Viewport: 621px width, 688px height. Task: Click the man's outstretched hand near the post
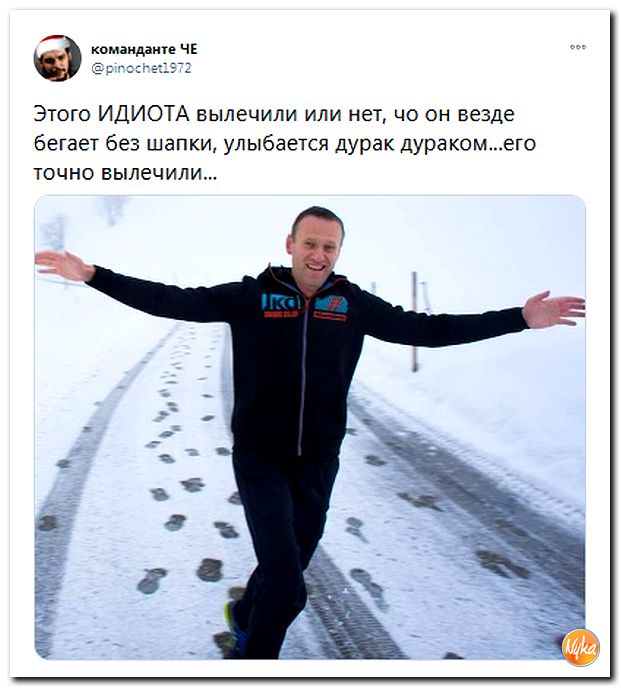coord(552,310)
